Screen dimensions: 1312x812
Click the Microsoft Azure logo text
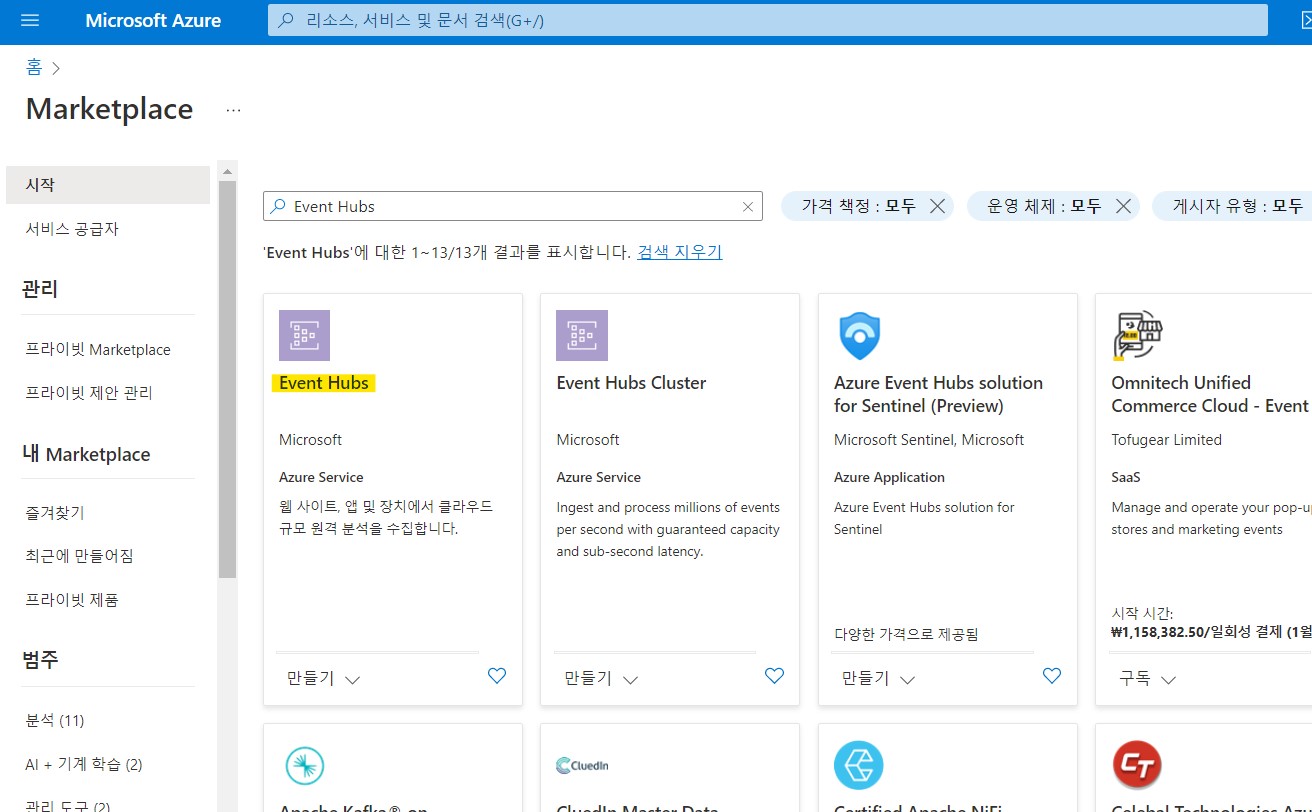(153, 21)
